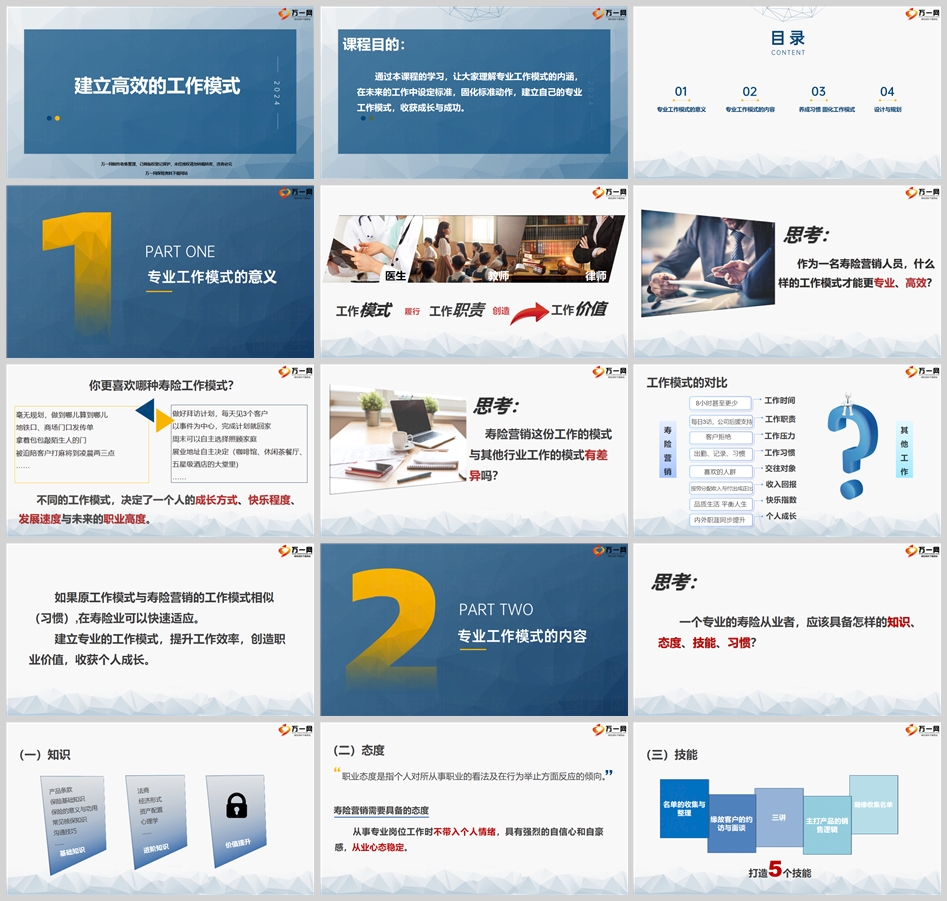Open the PART TWO section slide
This screenshot has width=947, height=901.
click(x=474, y=629)
